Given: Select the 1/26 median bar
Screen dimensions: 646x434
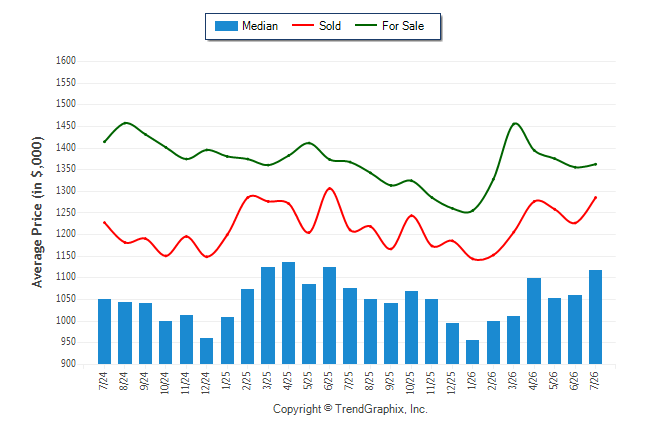Looking at the screenshot, I should pos(473,352).
